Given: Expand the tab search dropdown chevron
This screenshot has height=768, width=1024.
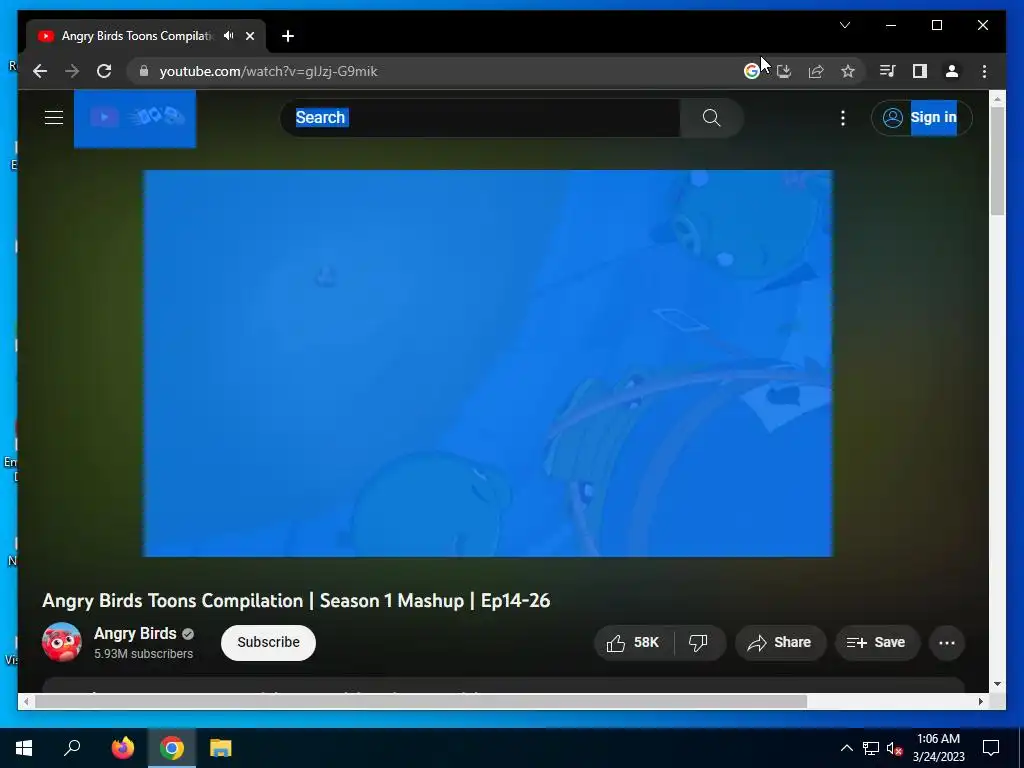Looking at the screenshot, I should point(844,25).
